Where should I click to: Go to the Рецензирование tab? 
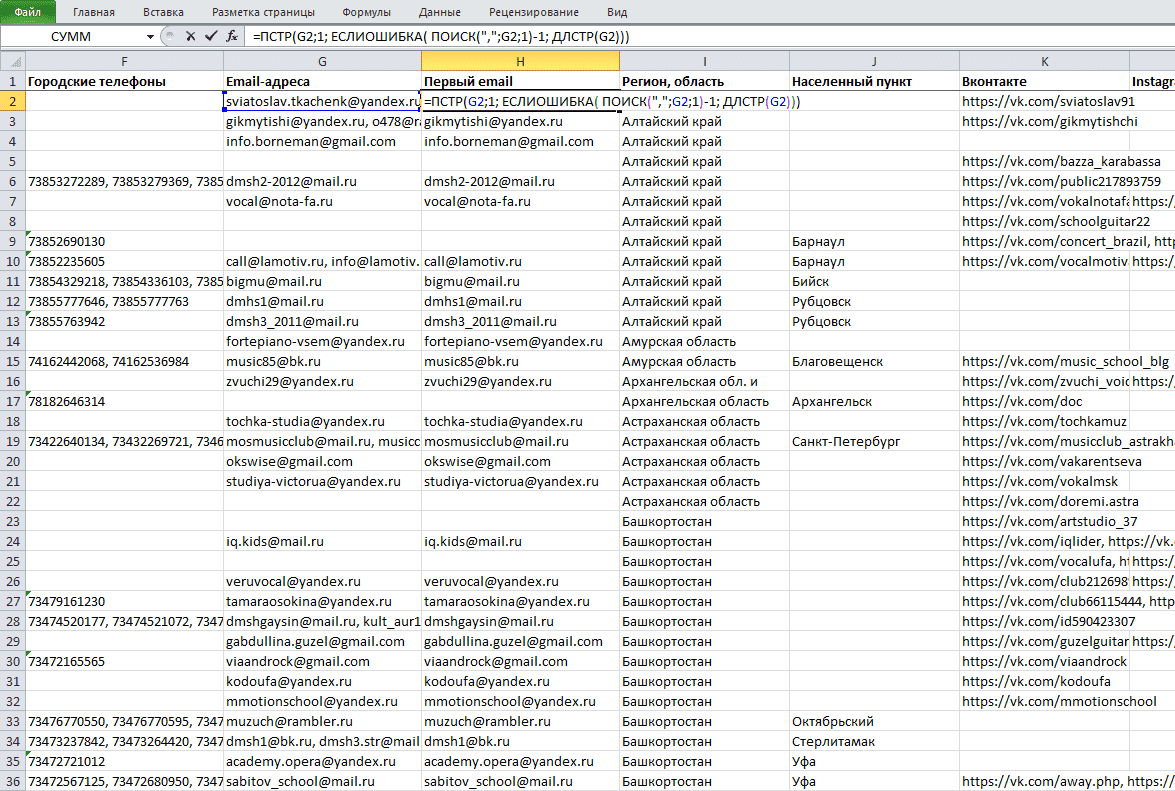pyautogui.click(x=534, y=12)
